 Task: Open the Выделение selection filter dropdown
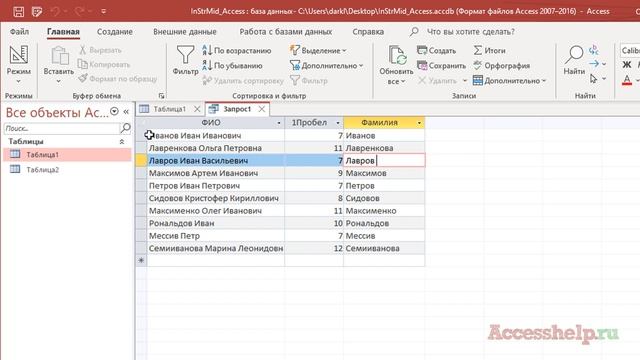[x=318, y=51]
